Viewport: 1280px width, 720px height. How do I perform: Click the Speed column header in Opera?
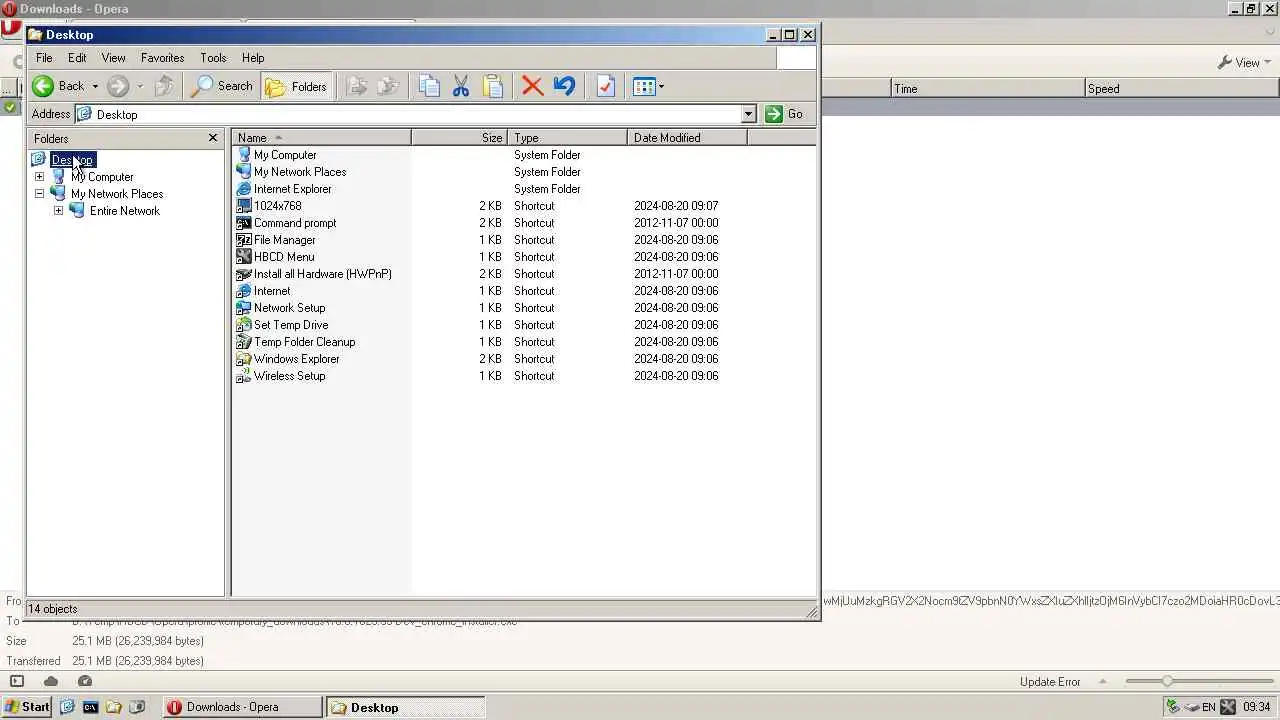pos(1181,89)
